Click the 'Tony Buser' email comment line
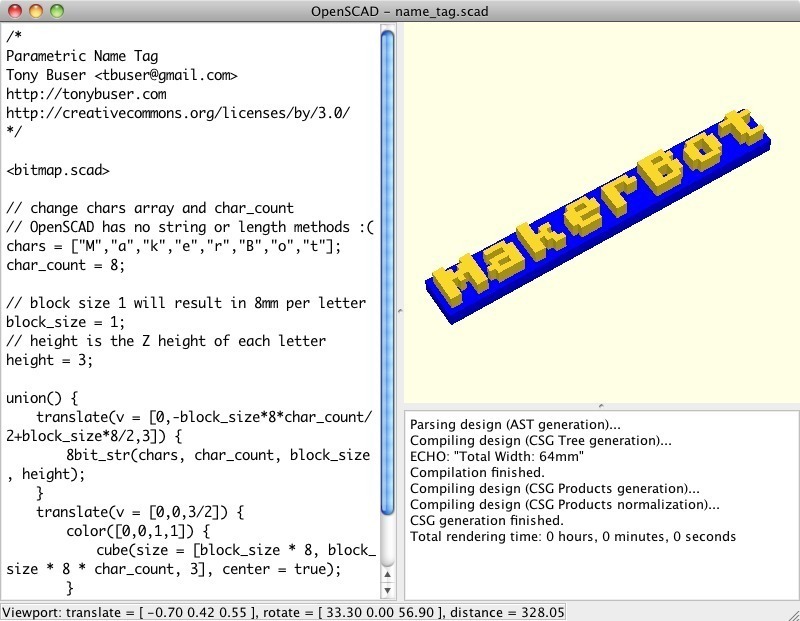The width and height of the screenshot is (800, 621). click(121, 76)
